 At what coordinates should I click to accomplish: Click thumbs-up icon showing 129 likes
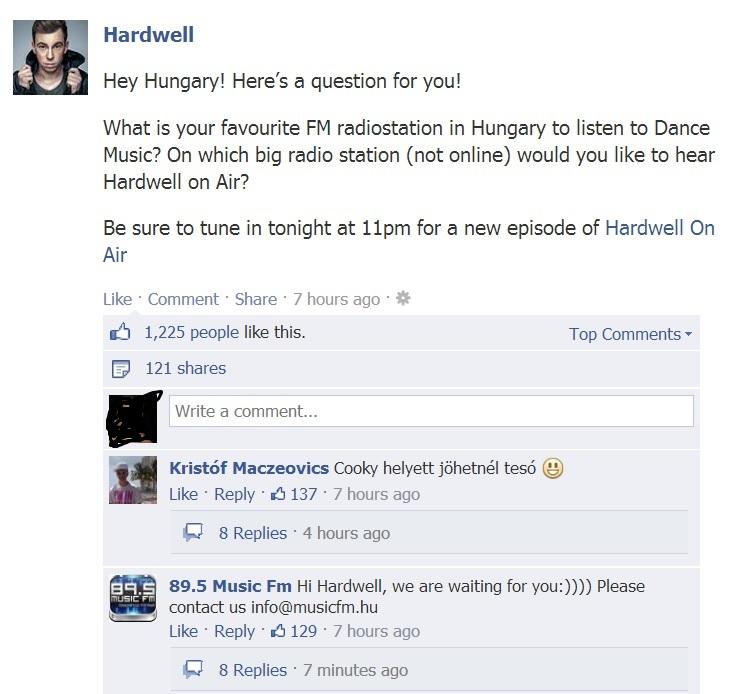278,631
